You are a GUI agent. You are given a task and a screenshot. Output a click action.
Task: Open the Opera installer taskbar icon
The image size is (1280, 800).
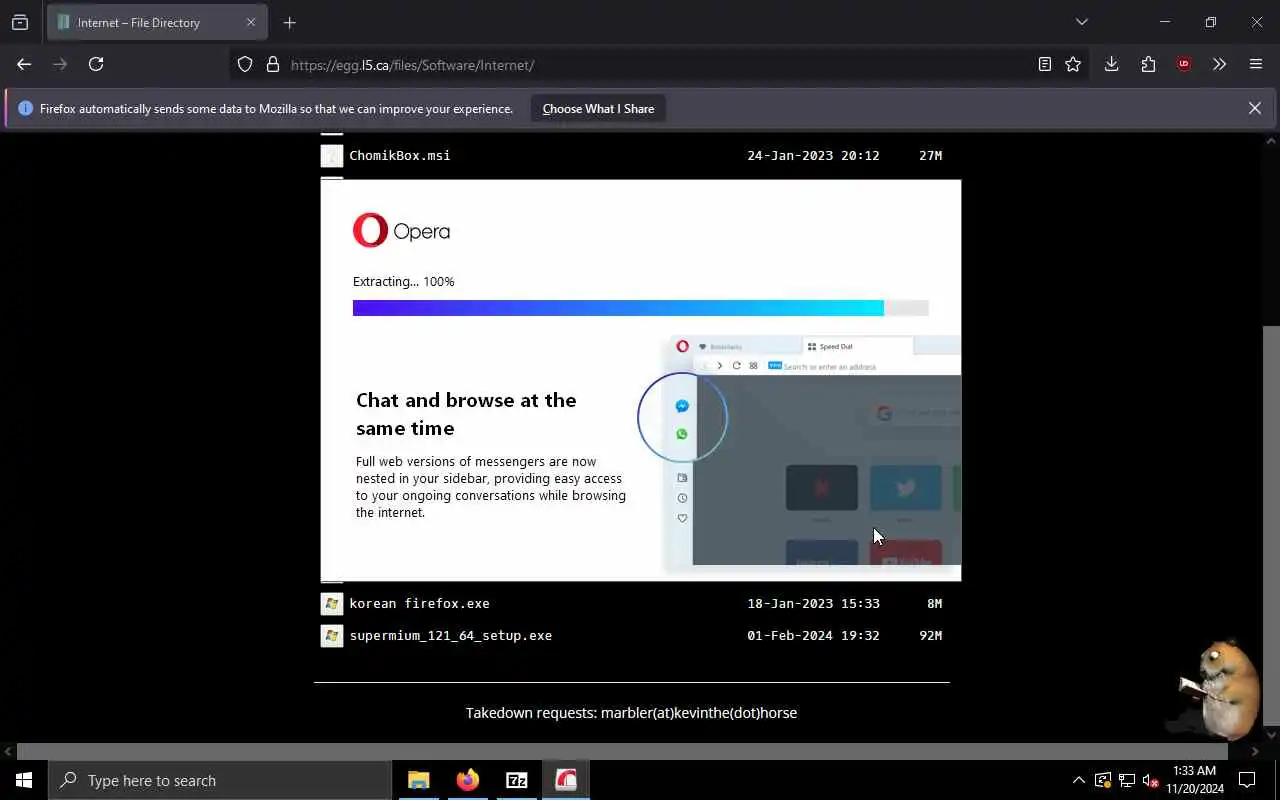coord(566,780)
